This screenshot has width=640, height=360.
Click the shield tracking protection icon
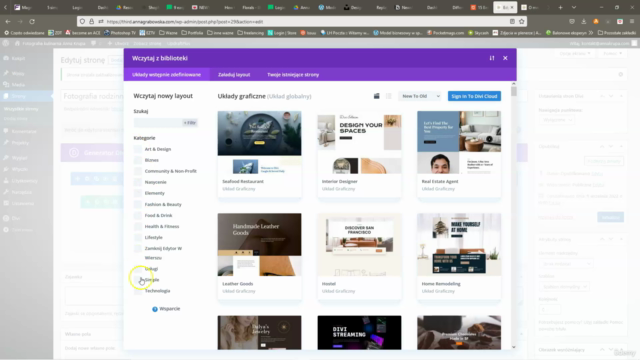82,22
